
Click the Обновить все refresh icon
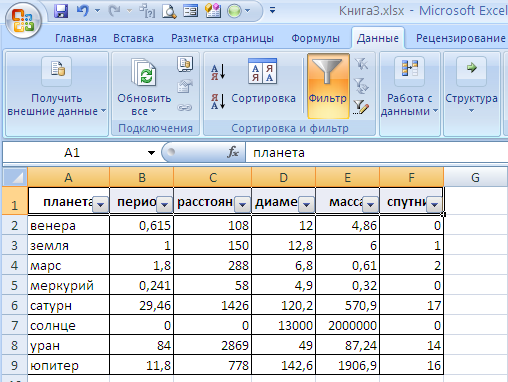144,72
